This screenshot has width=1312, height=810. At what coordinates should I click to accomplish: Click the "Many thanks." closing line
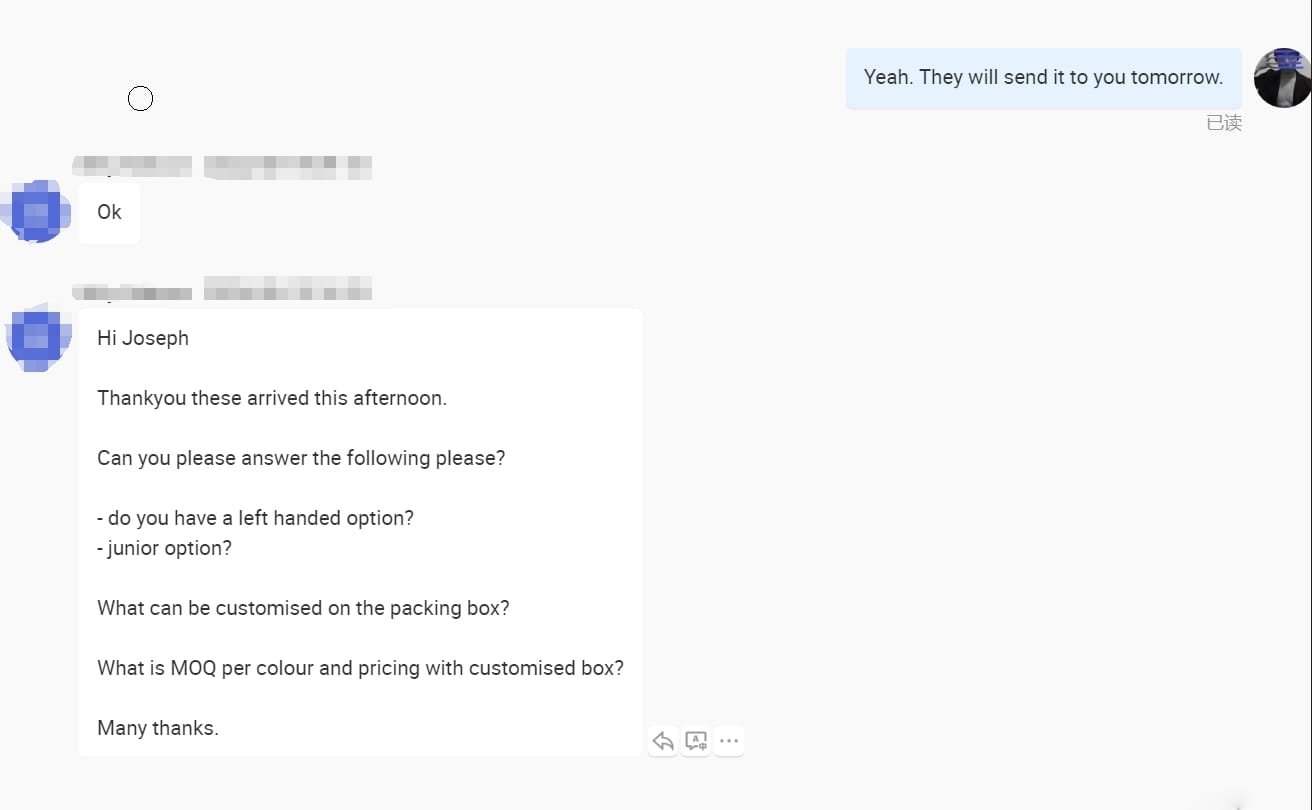[x=158, y=728]
